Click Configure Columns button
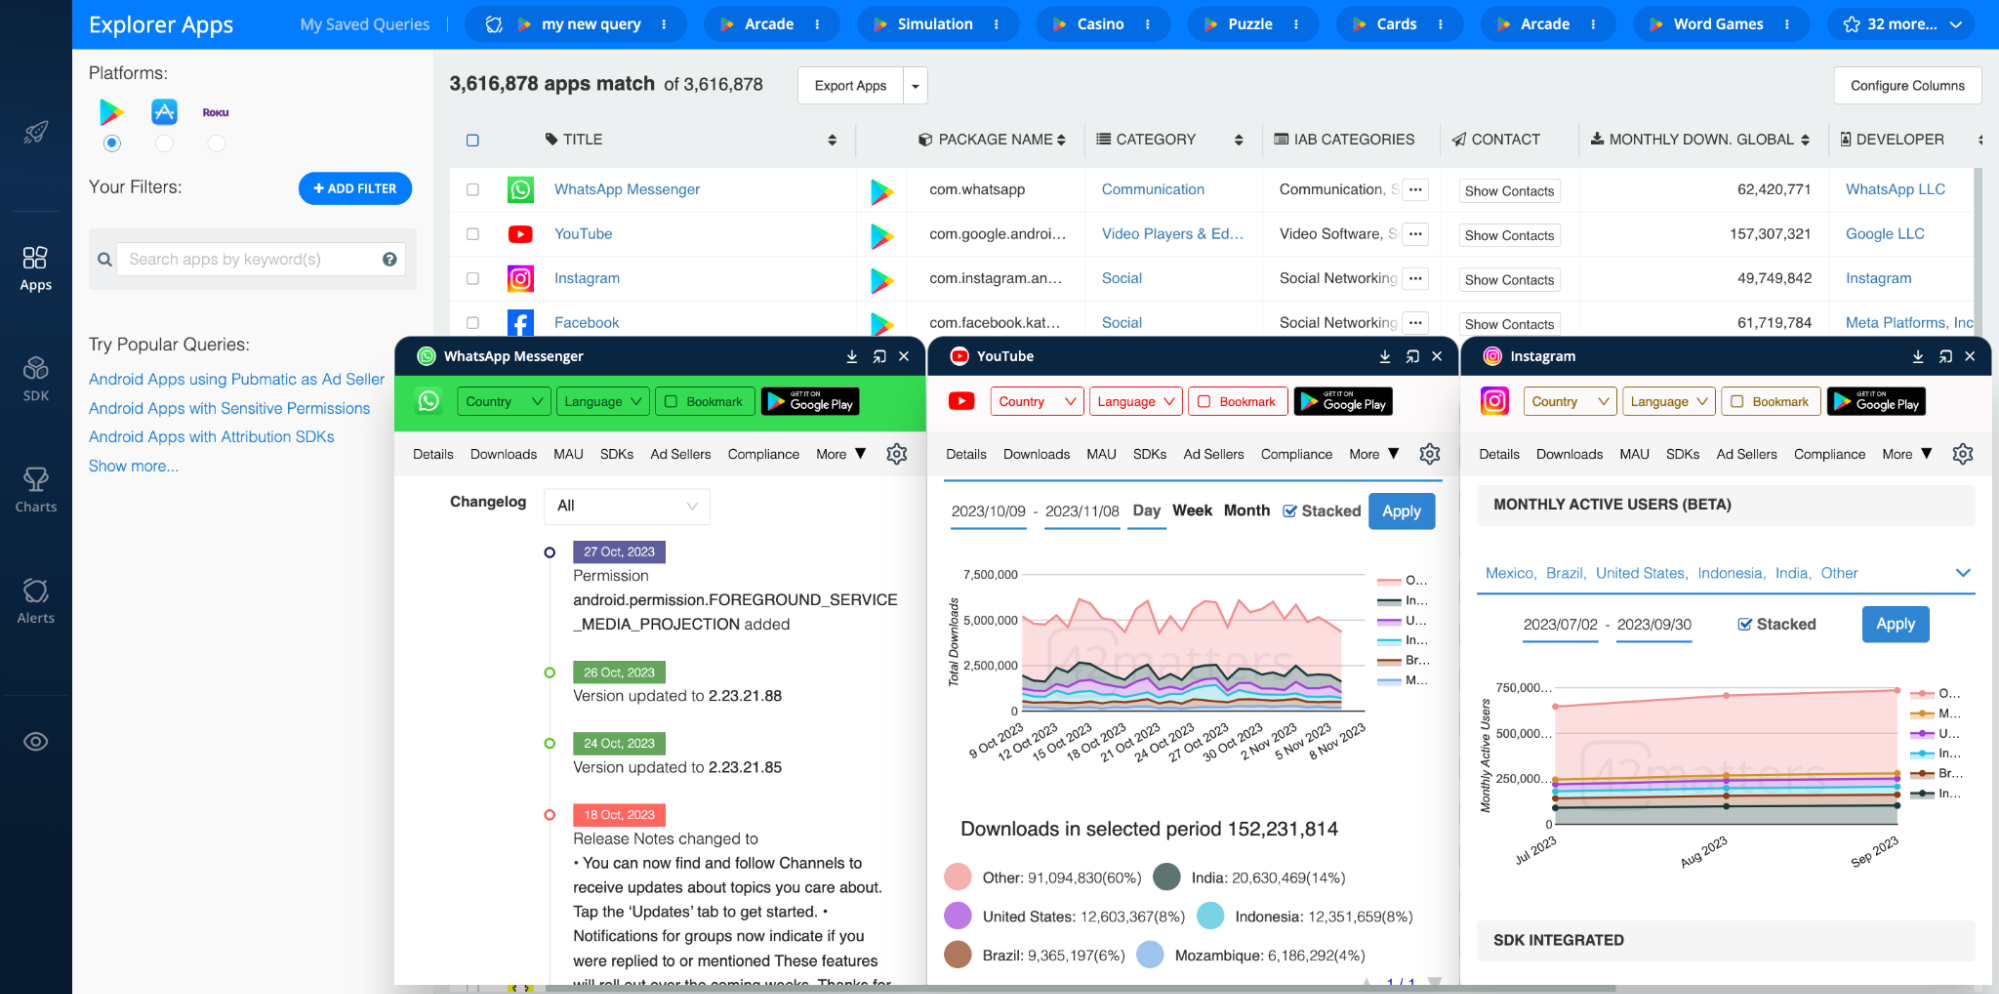The image size is (1999, 994). (x=1907, y=86)
